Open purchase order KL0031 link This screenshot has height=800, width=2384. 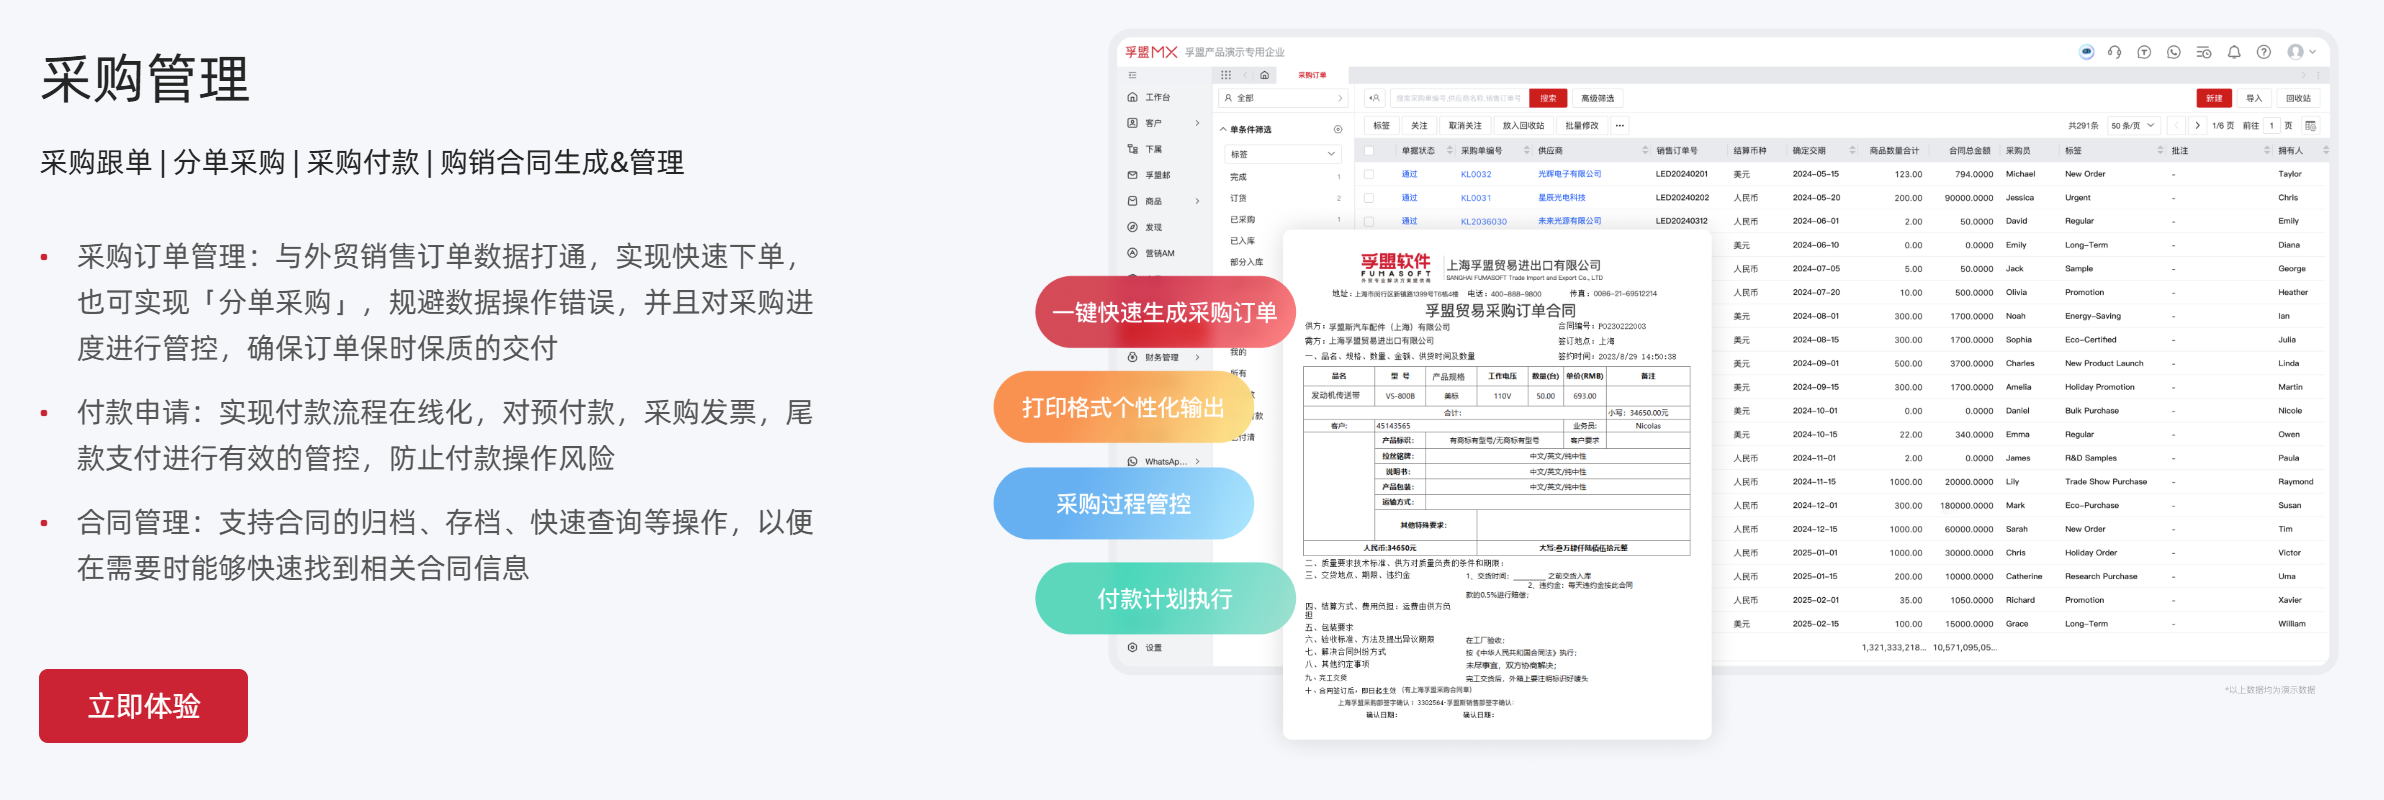point(1476,198)
